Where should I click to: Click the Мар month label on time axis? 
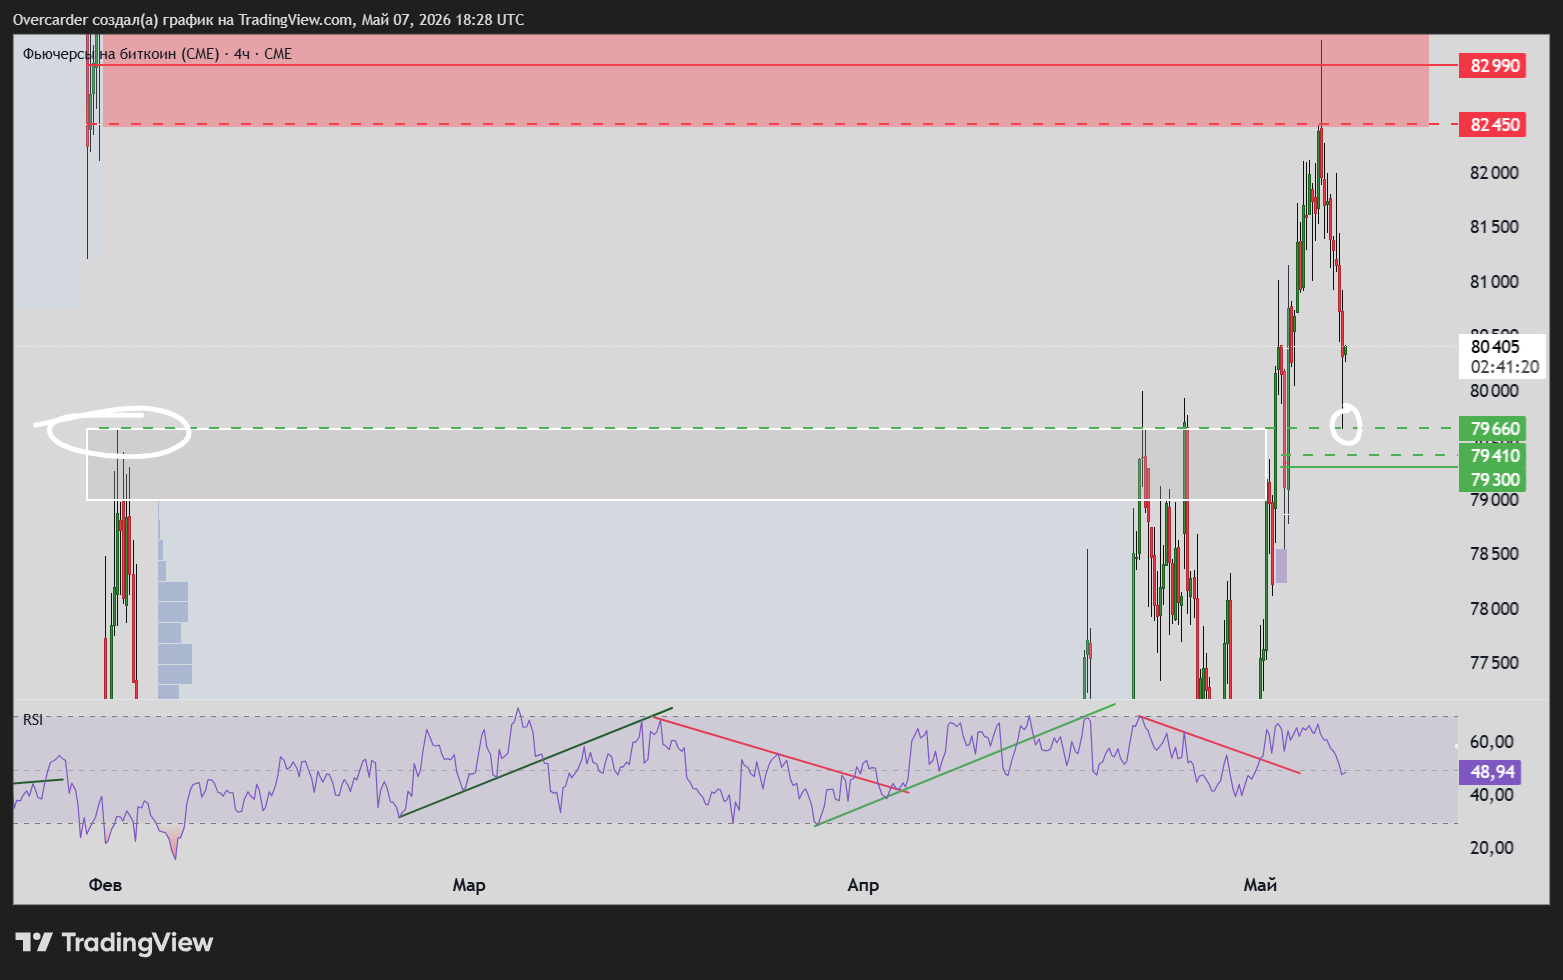coord(469,885)
